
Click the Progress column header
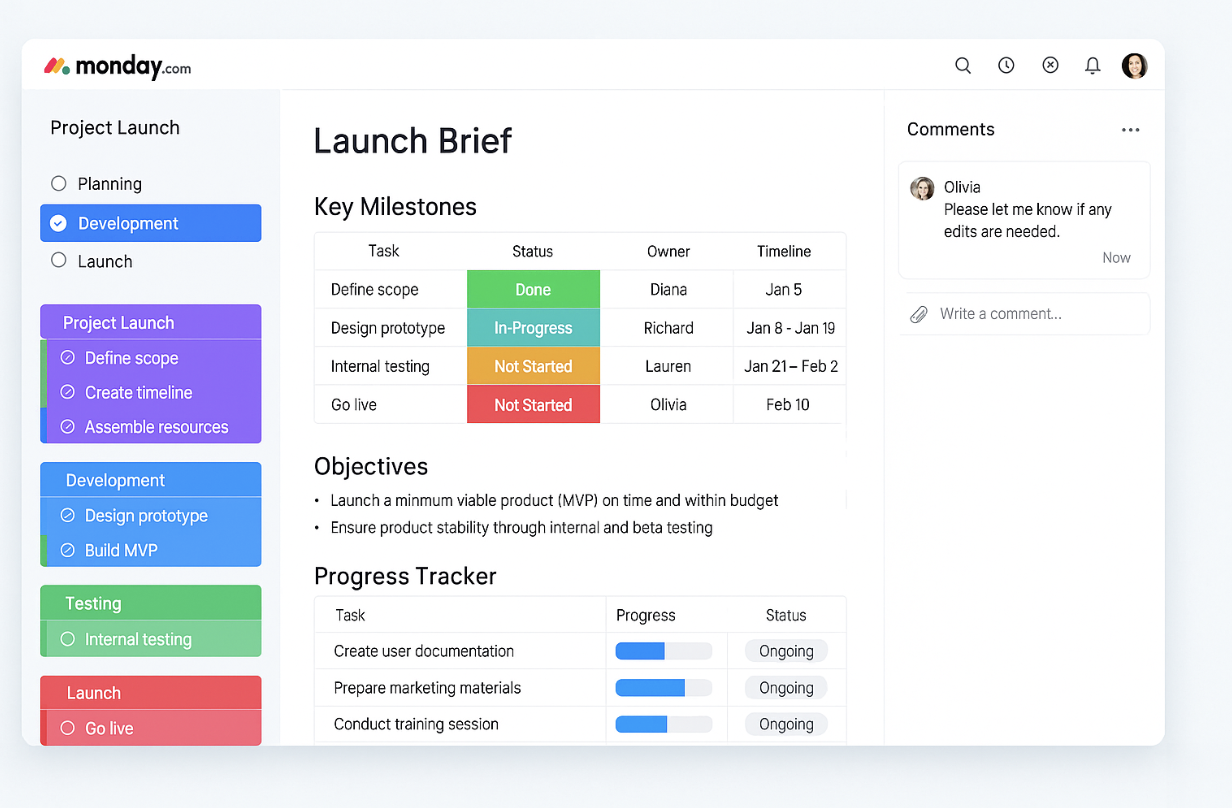point(646,615)
